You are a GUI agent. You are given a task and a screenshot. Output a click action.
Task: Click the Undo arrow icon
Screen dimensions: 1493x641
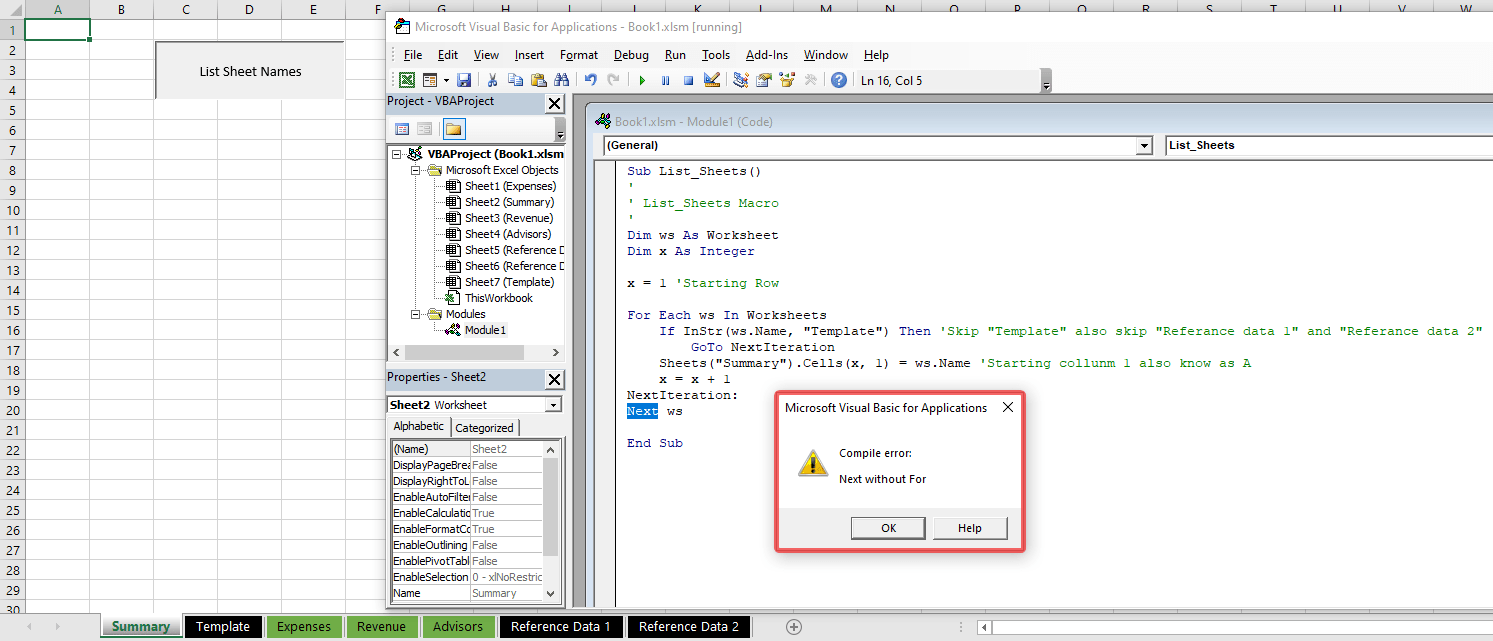(590, 80)
